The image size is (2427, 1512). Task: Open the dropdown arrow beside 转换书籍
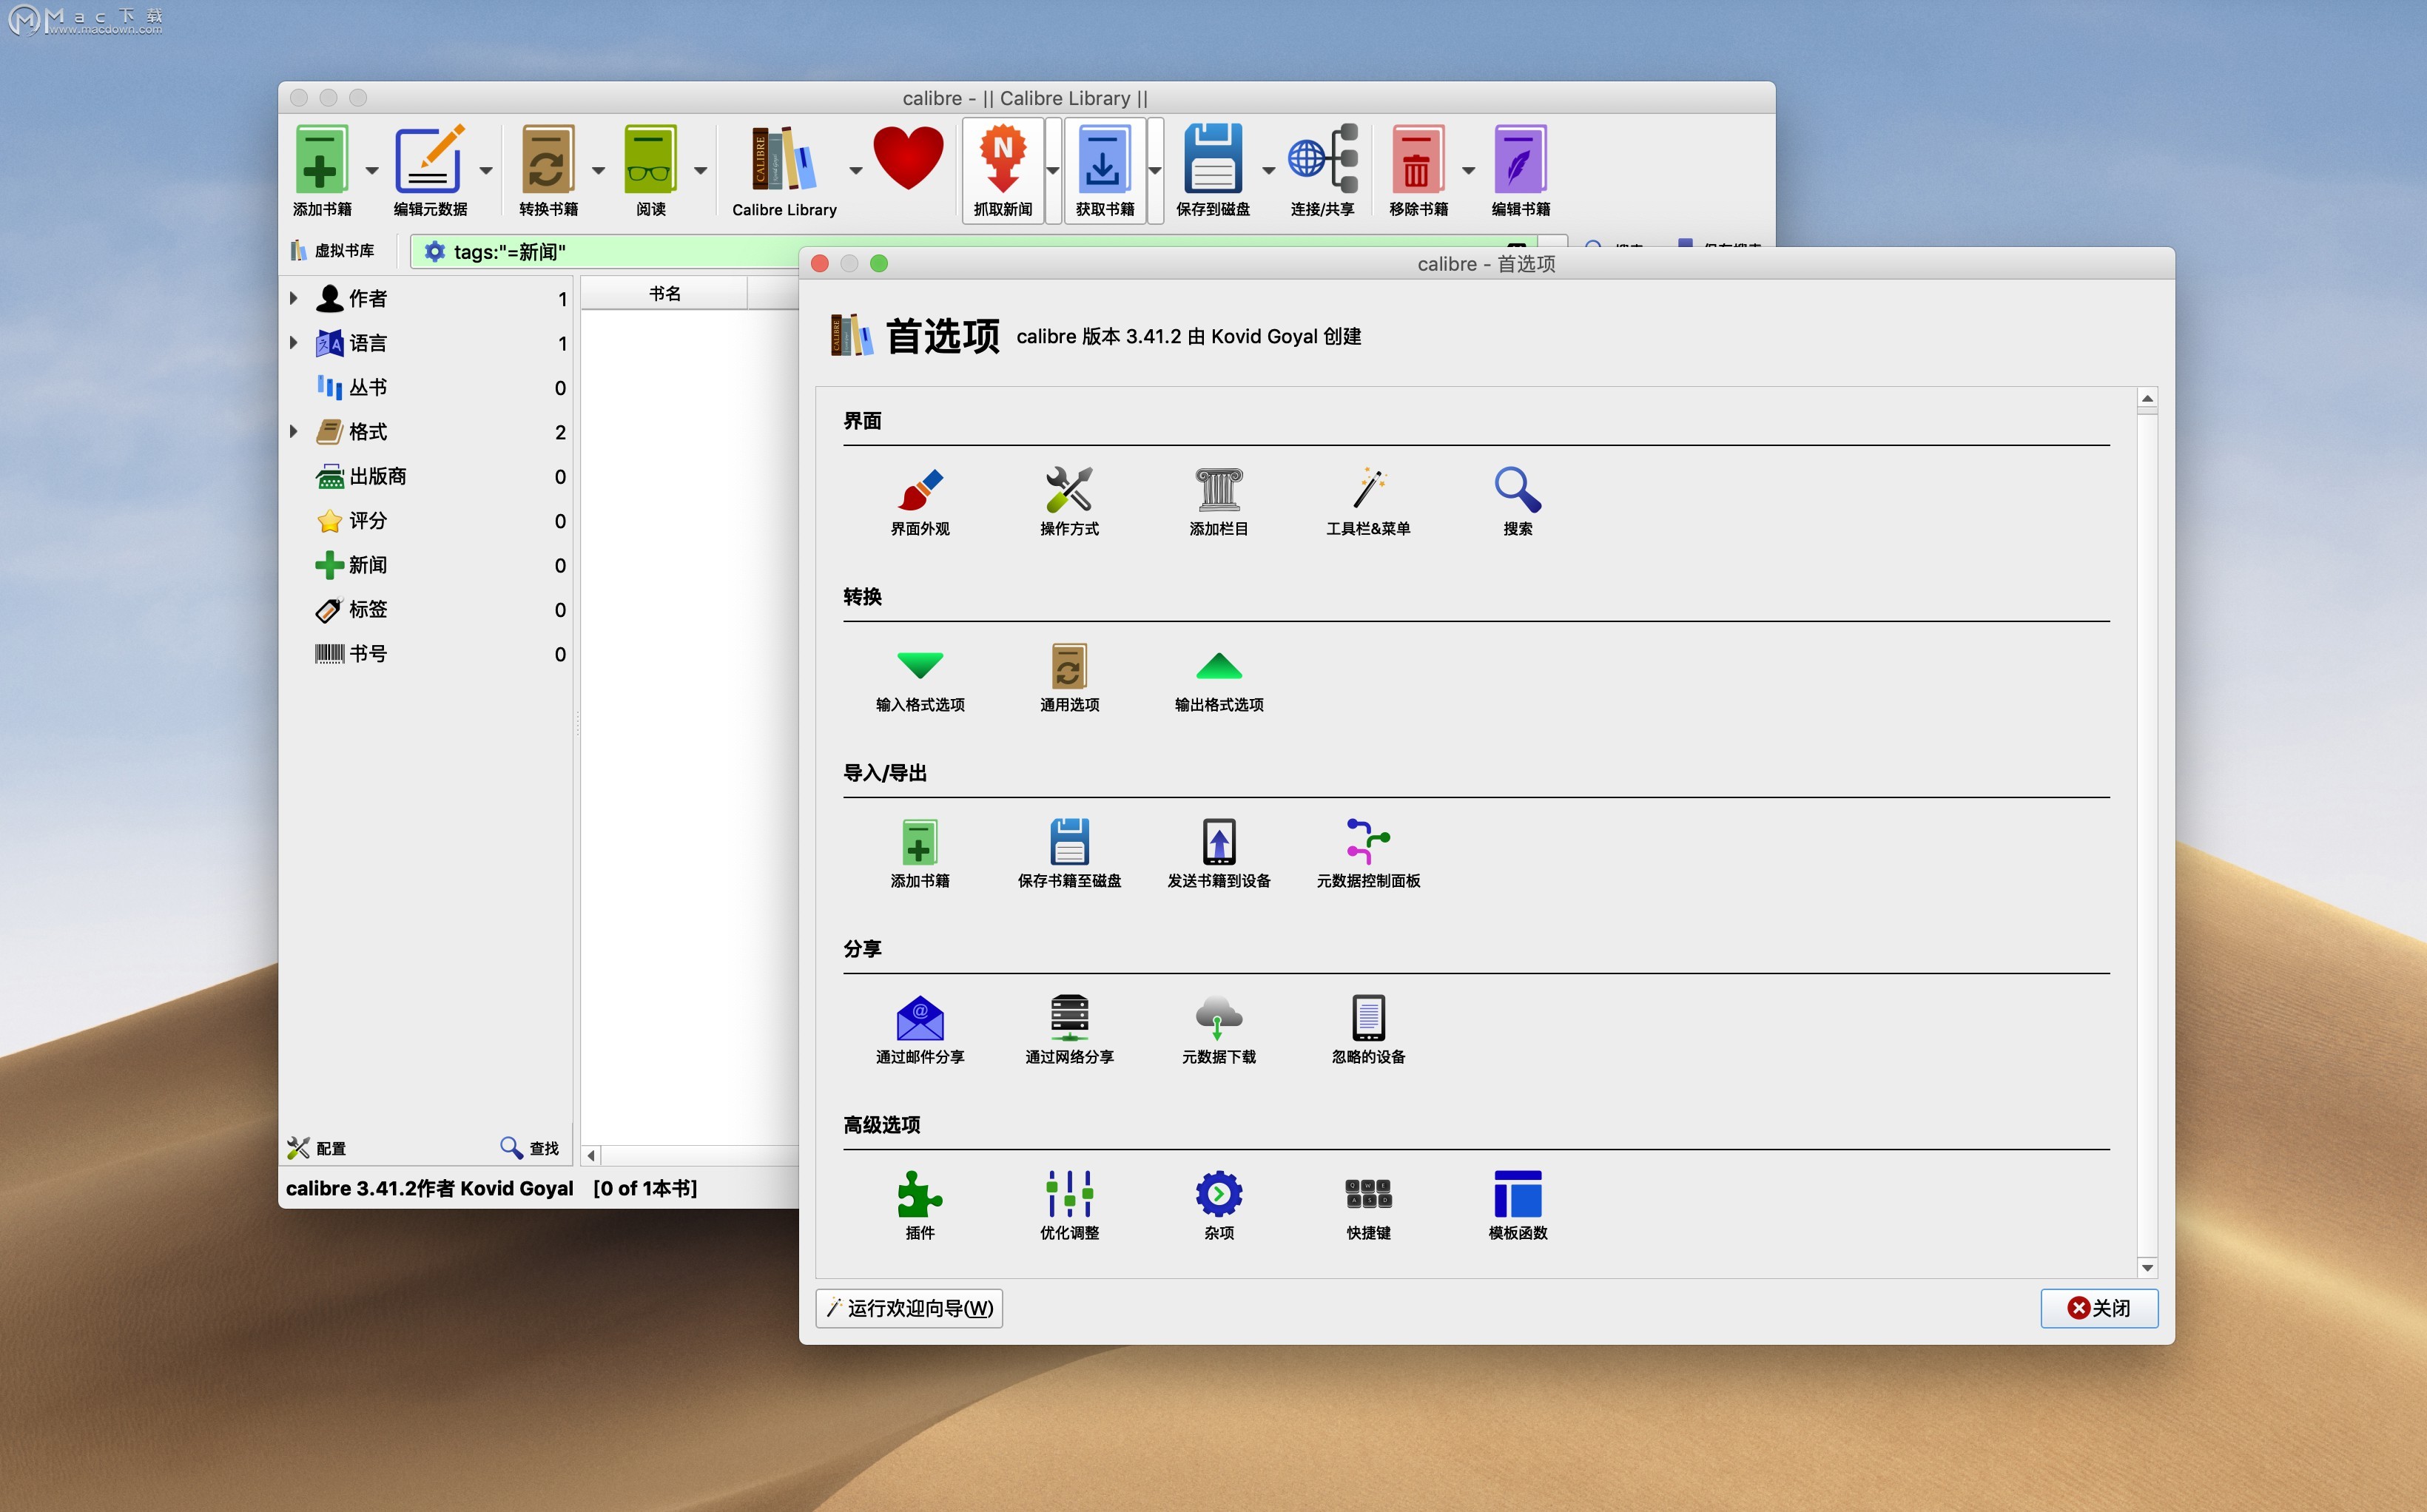(x=598, y=170)
